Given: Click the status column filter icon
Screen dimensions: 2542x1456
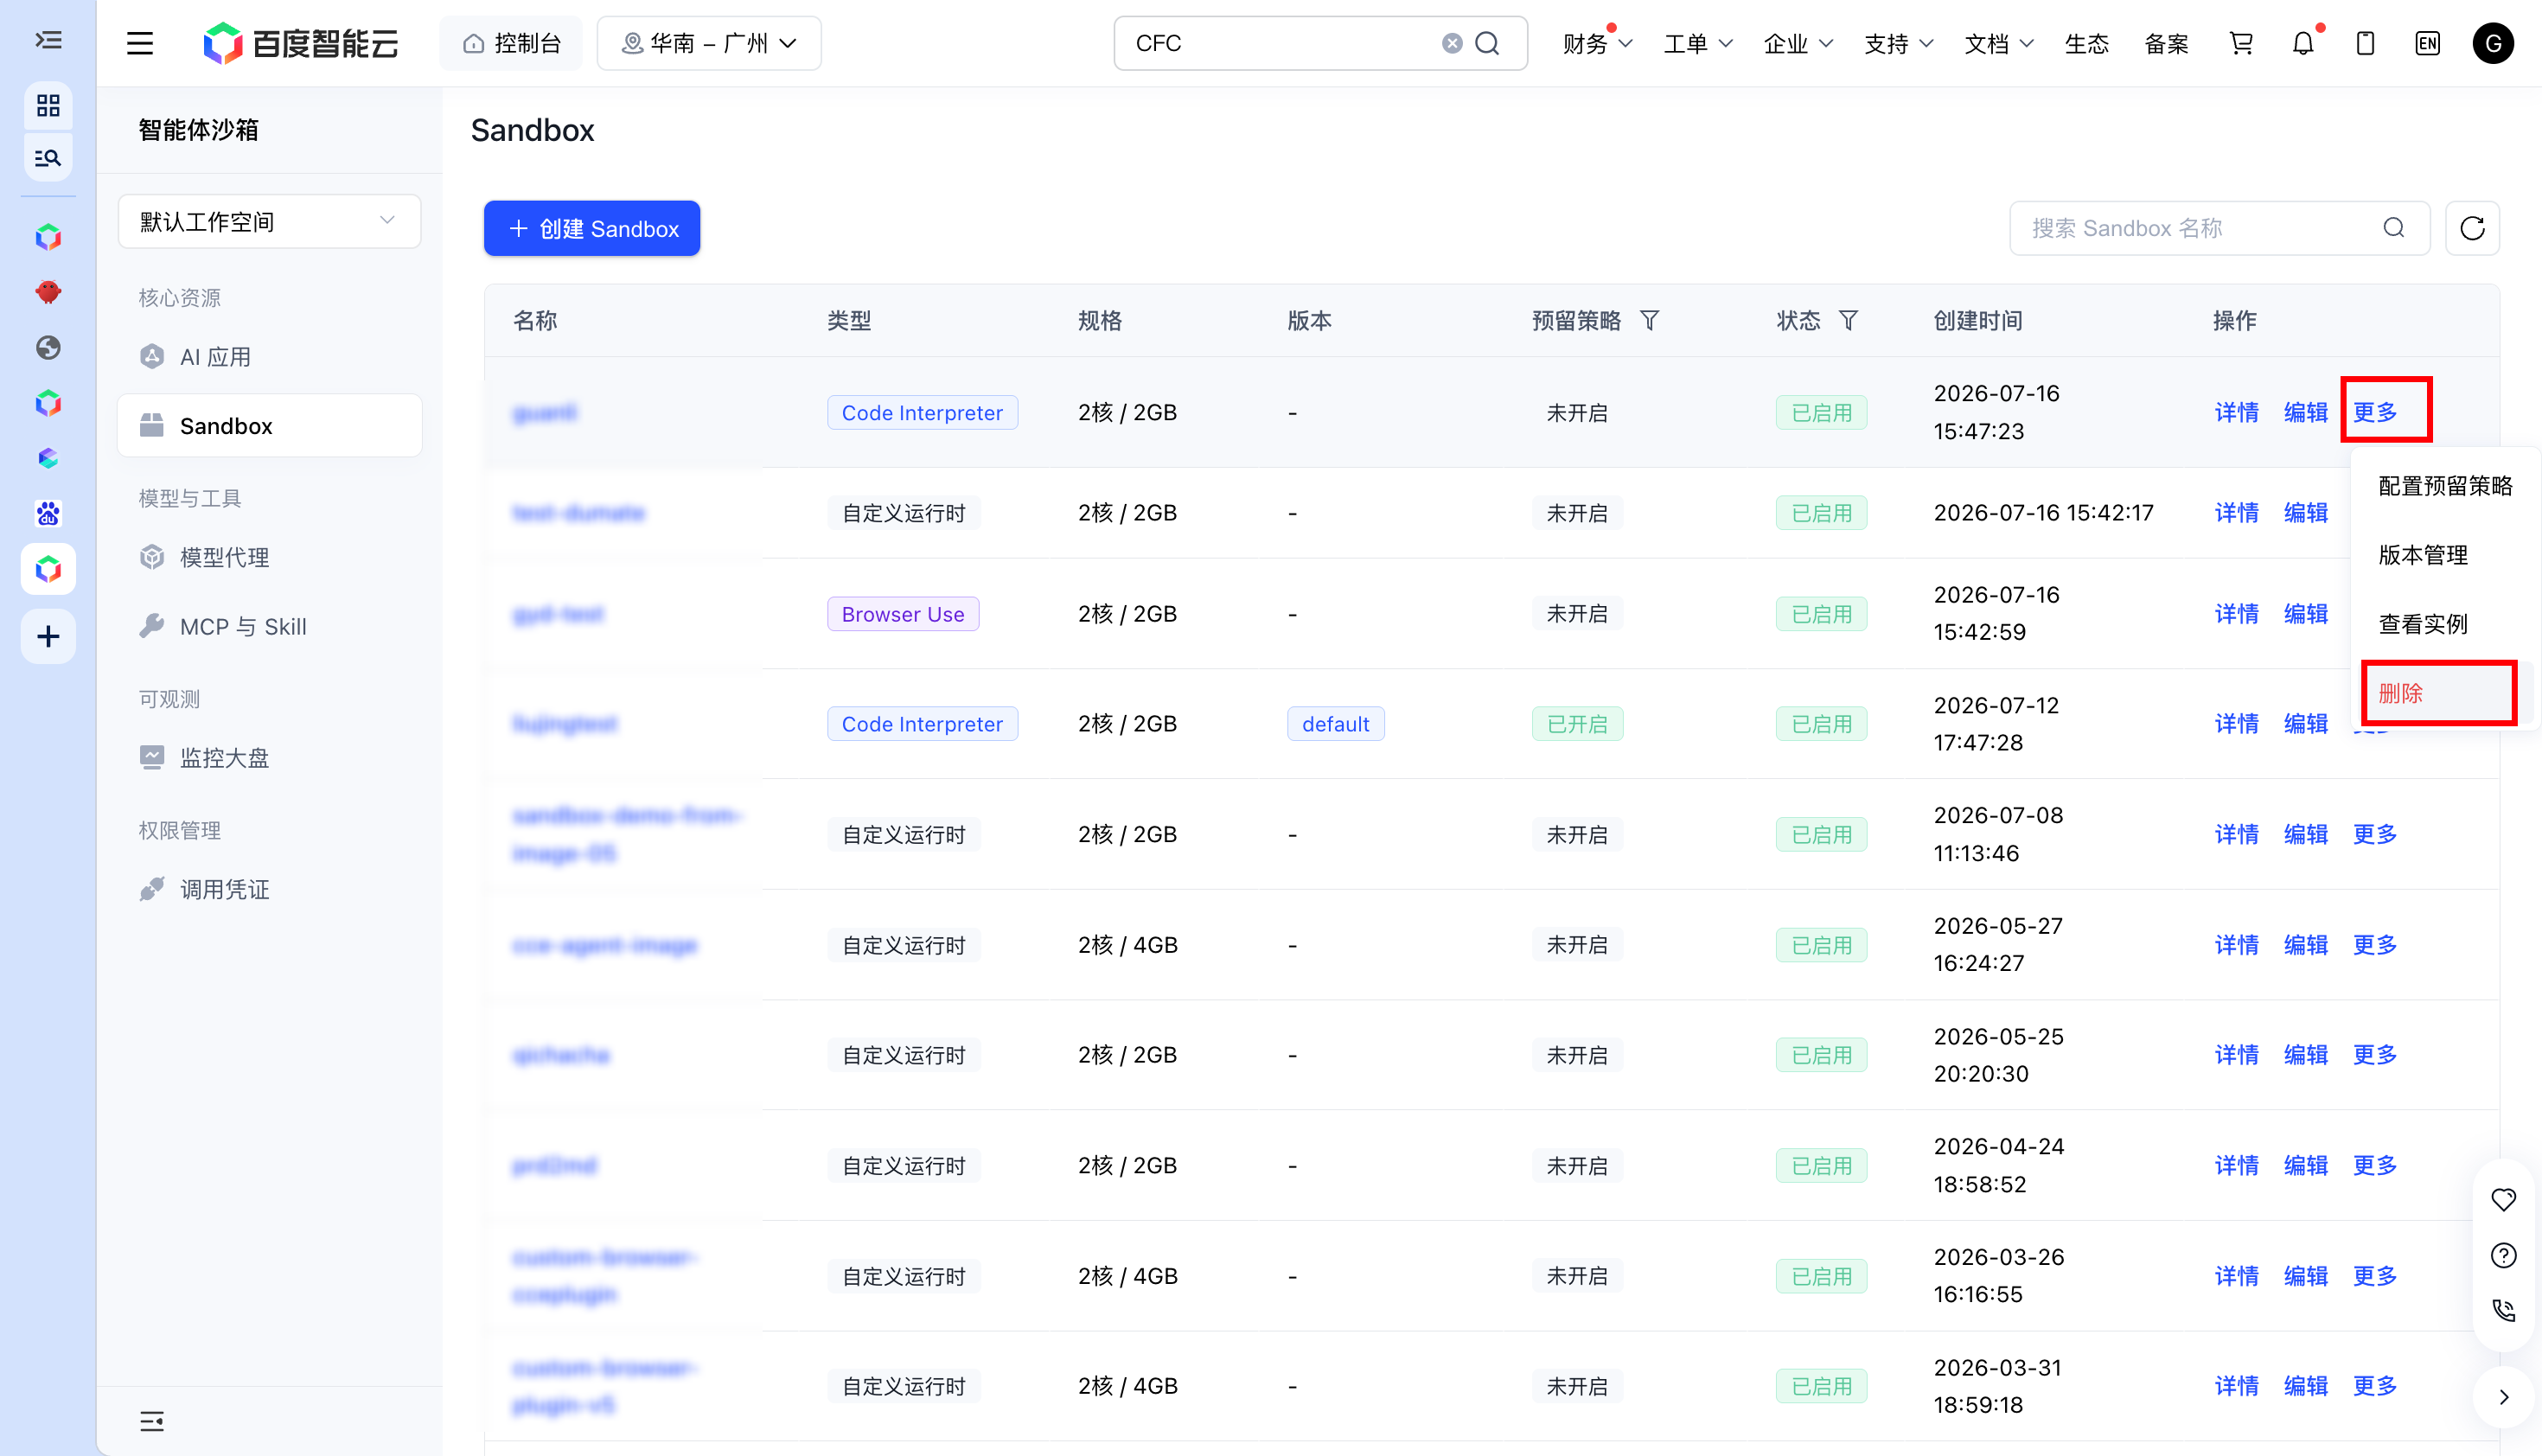Looking at the screenshot, I should point(1848,320).
